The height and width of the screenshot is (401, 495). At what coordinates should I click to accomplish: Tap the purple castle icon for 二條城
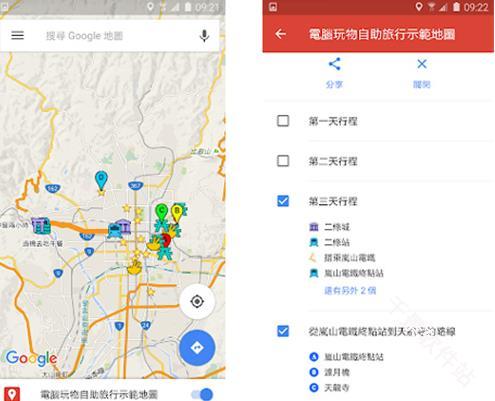[x=124, y=226]
